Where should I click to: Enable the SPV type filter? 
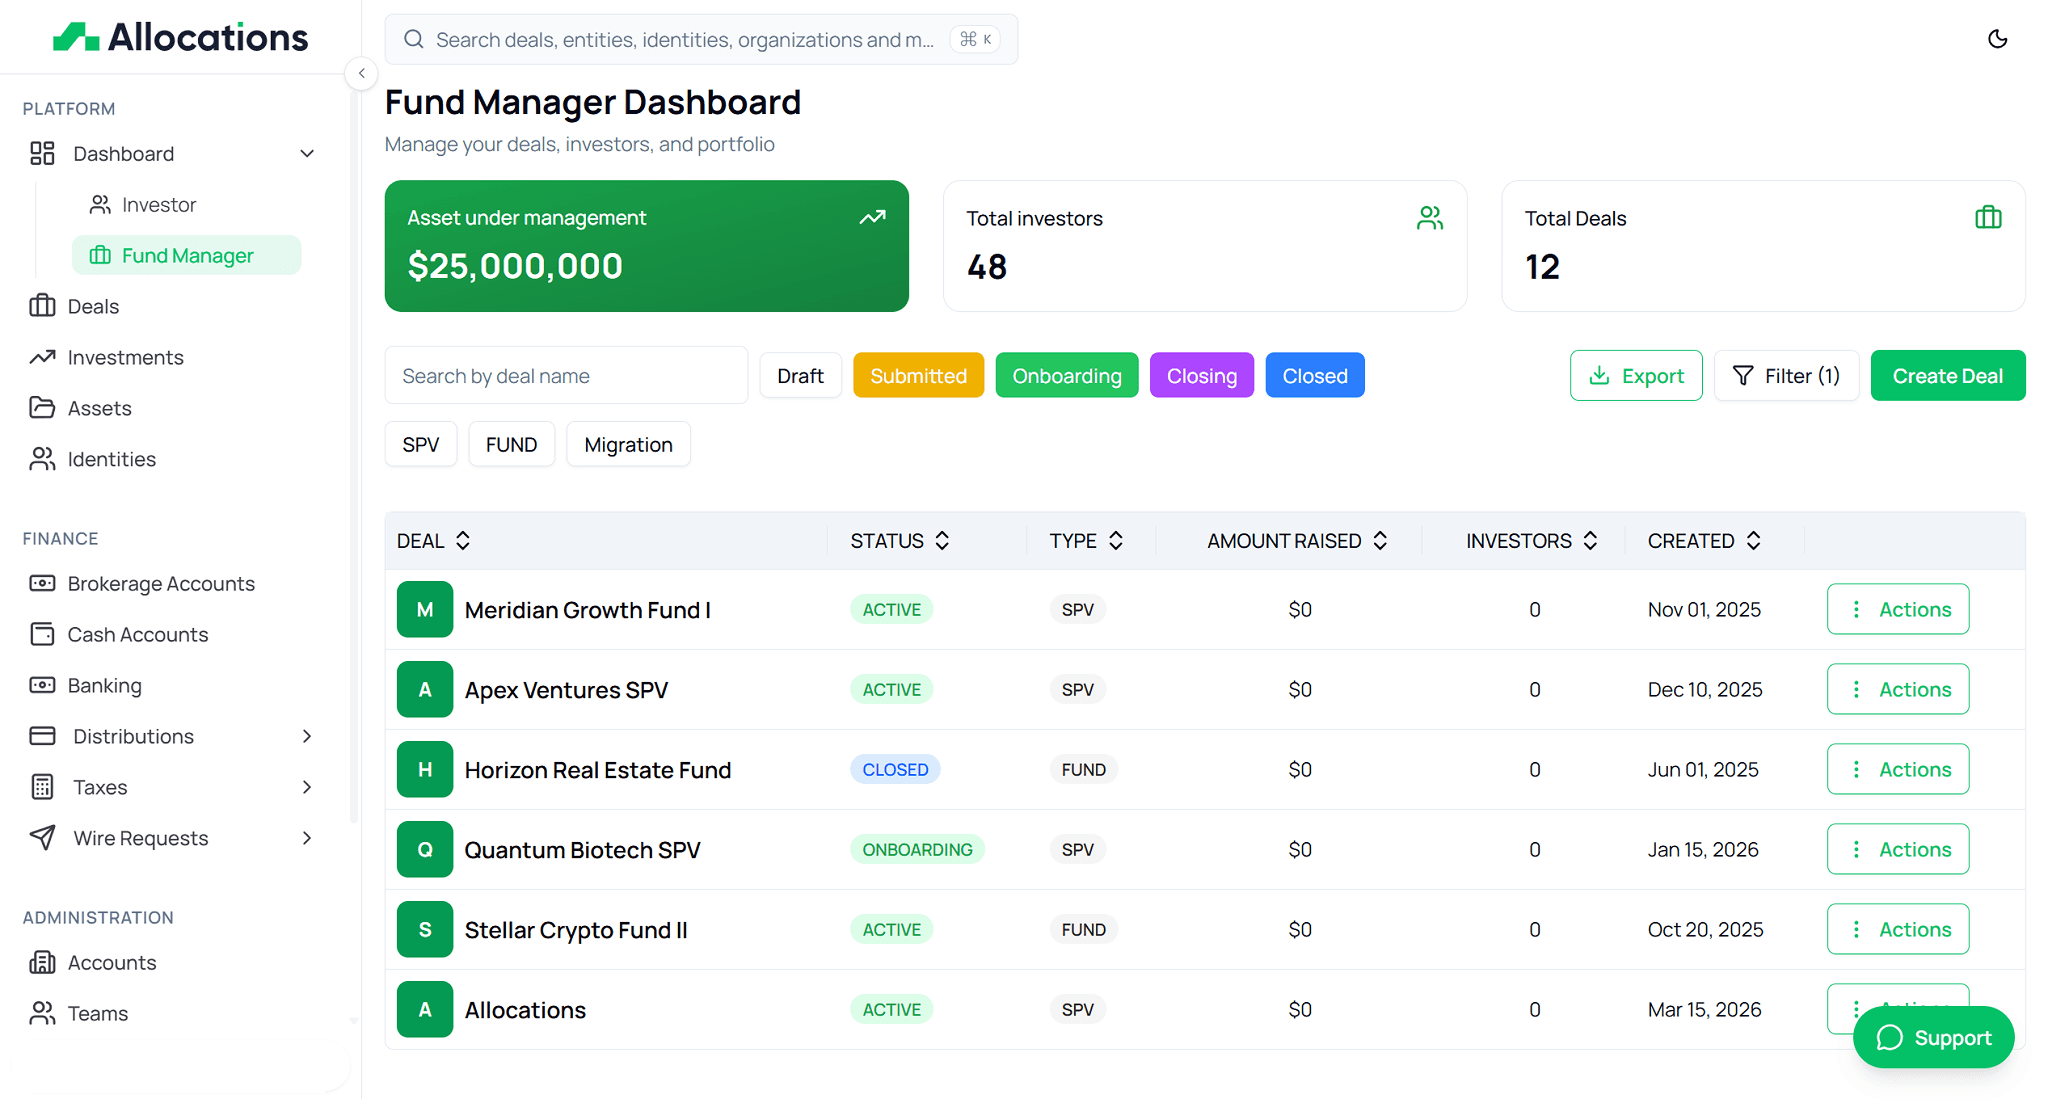click(421, 444)
